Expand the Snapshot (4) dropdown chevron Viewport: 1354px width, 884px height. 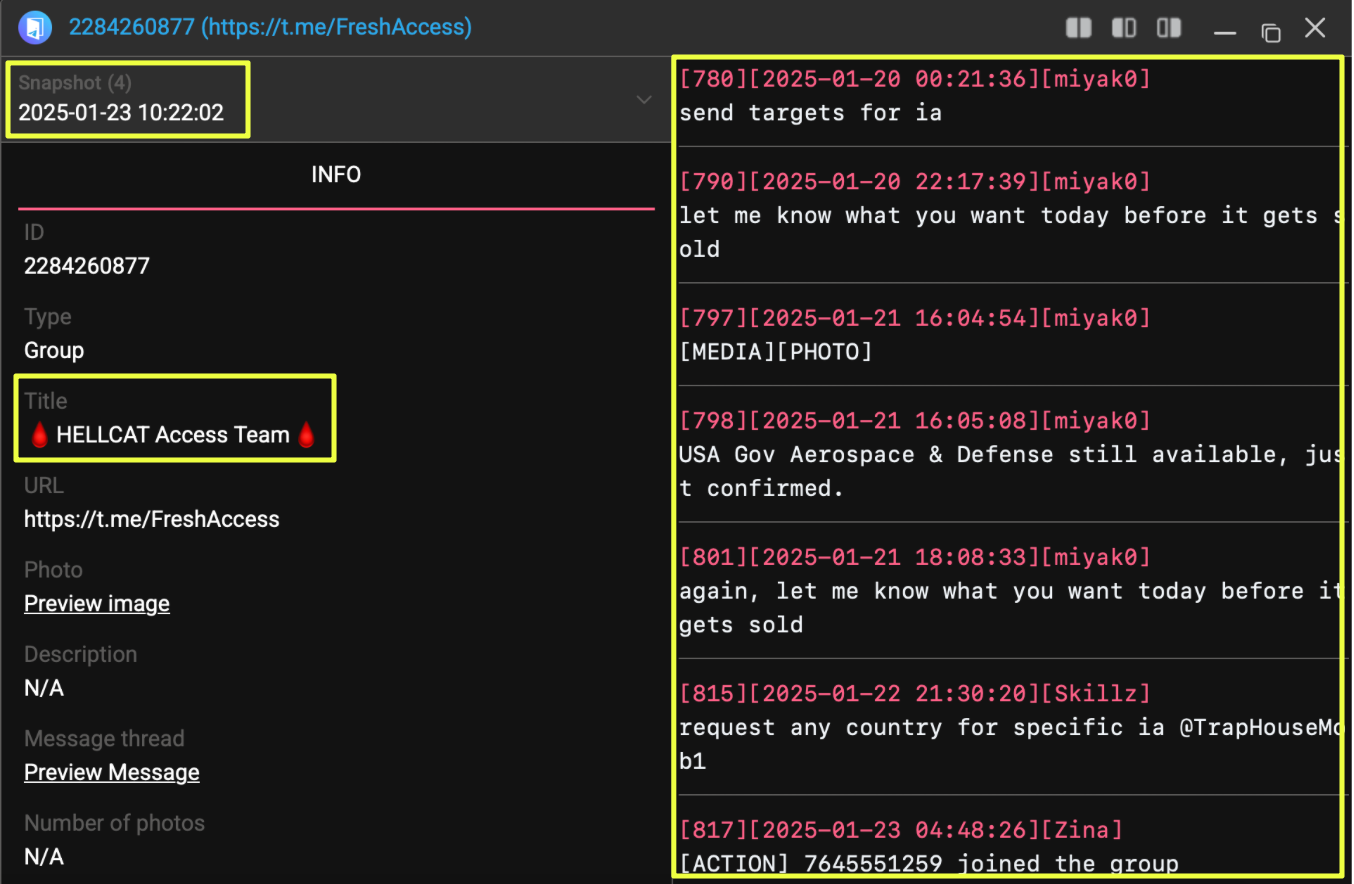click(x=644, y=99)
